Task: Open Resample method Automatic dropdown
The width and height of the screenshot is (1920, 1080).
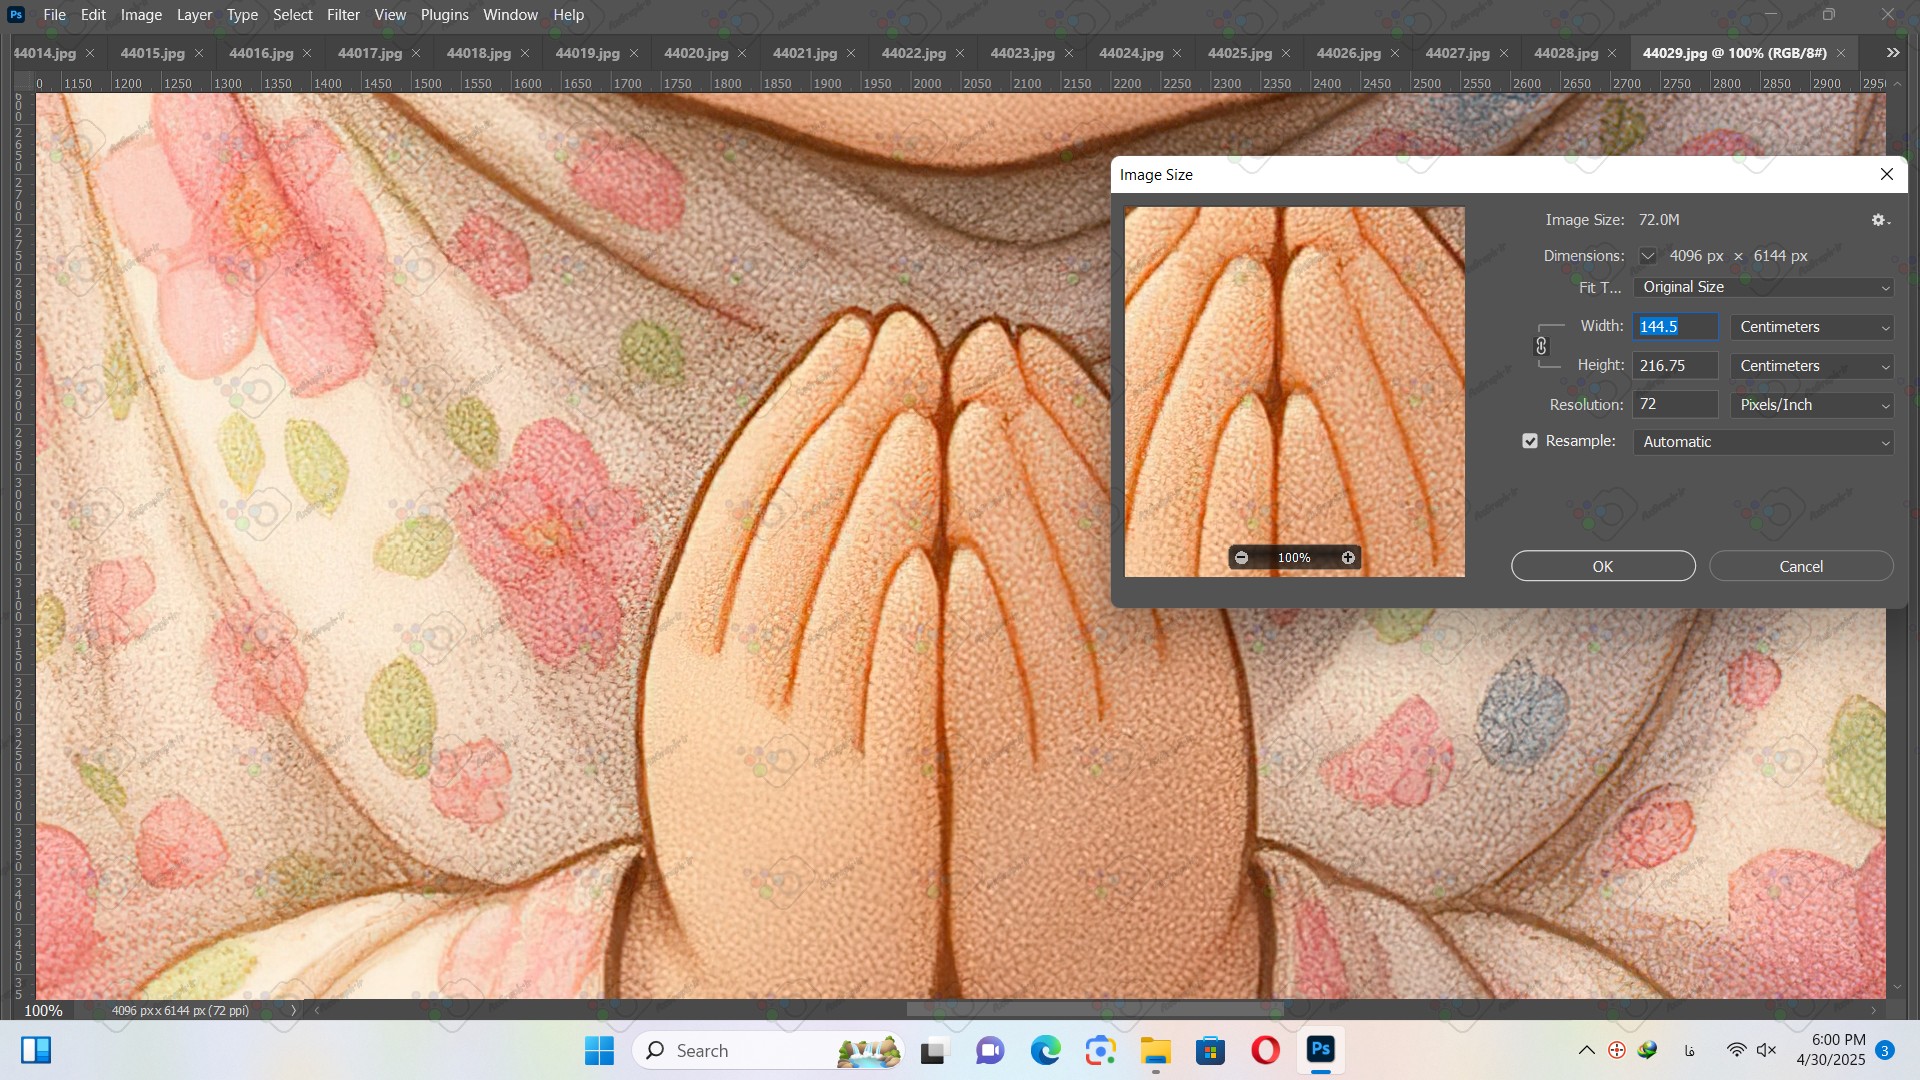Action: click(1763, 442)
